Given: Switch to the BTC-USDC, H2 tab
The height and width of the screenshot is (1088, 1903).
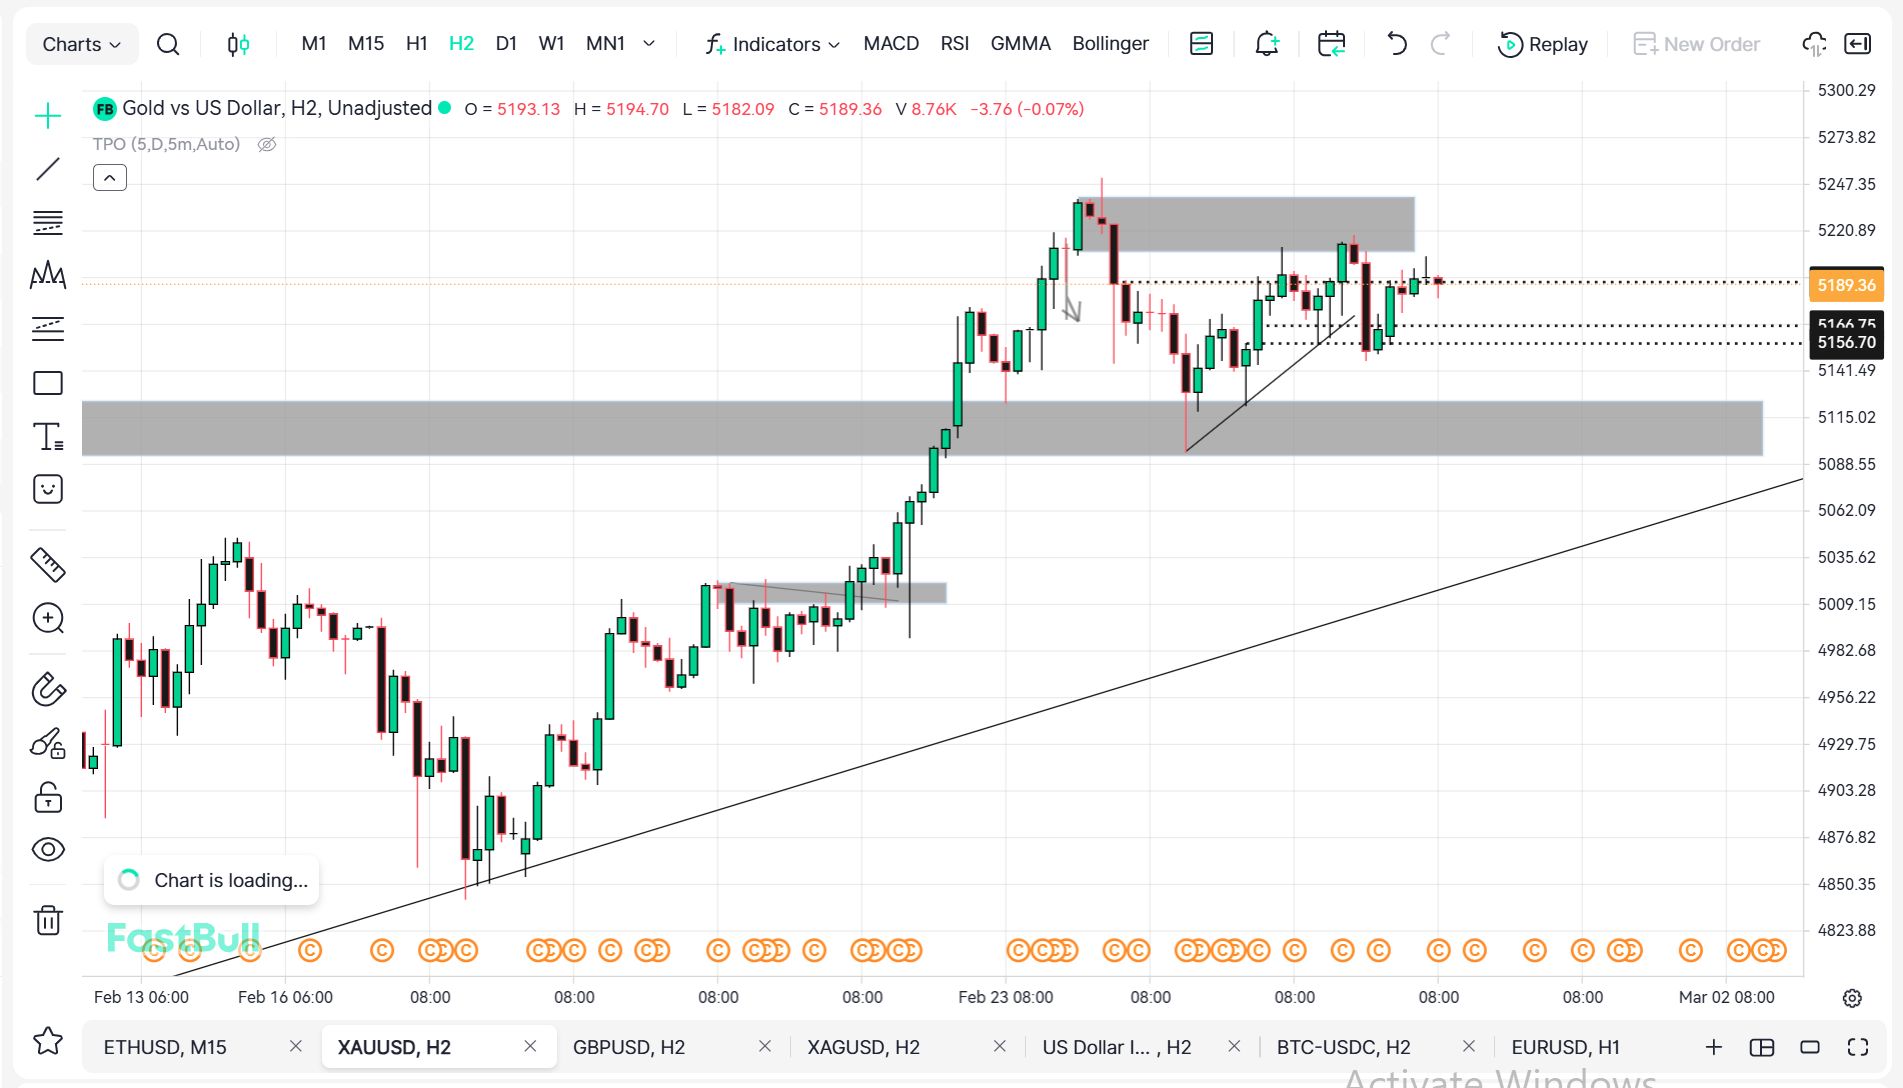Looking at the screenshot, I should (1343, 1047).
